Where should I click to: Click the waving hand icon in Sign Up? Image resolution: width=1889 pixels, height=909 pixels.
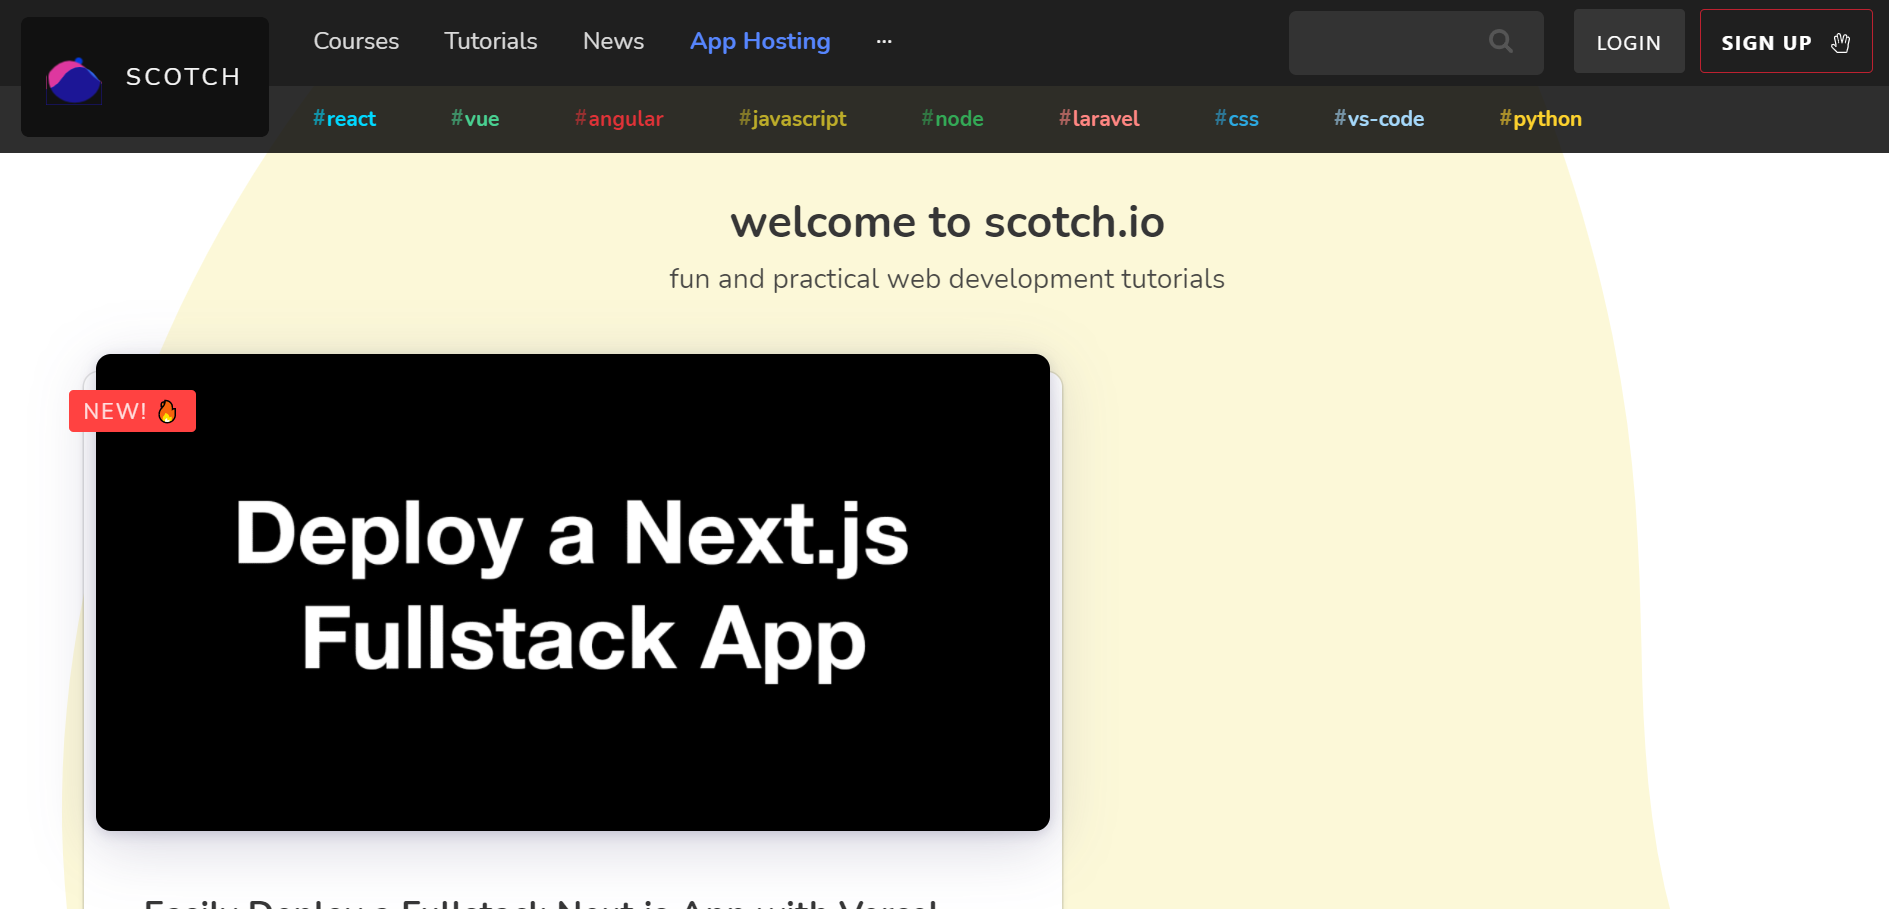click(1840, 43)
